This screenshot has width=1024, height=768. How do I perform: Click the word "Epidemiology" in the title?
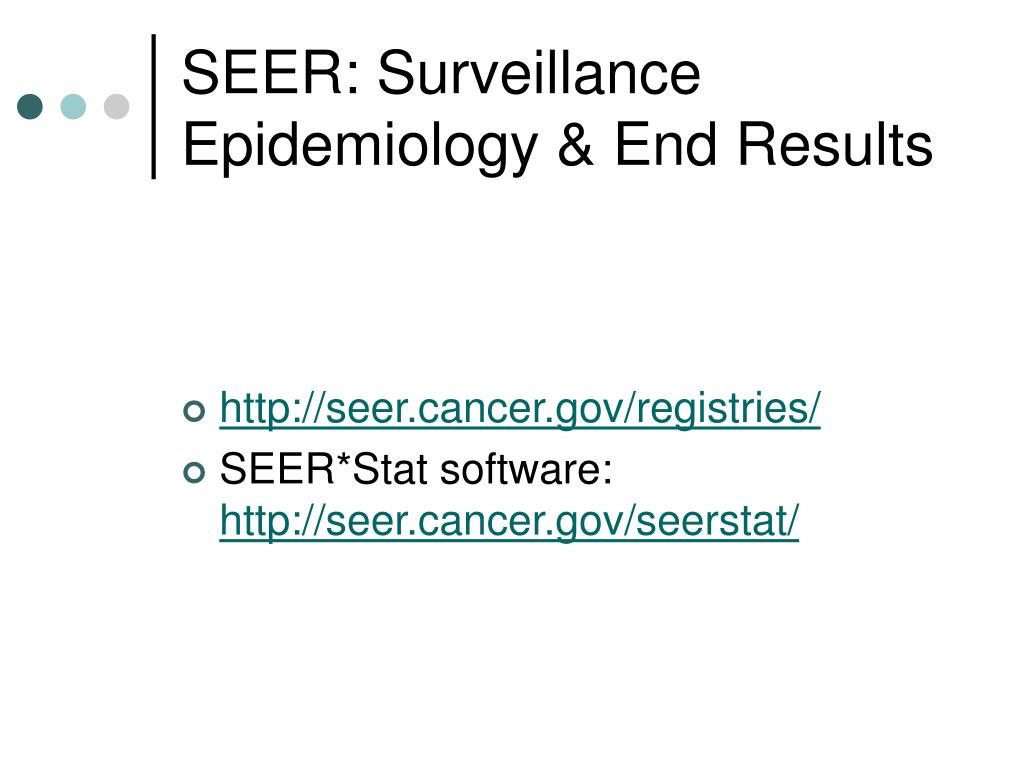(x=360, y=147)
